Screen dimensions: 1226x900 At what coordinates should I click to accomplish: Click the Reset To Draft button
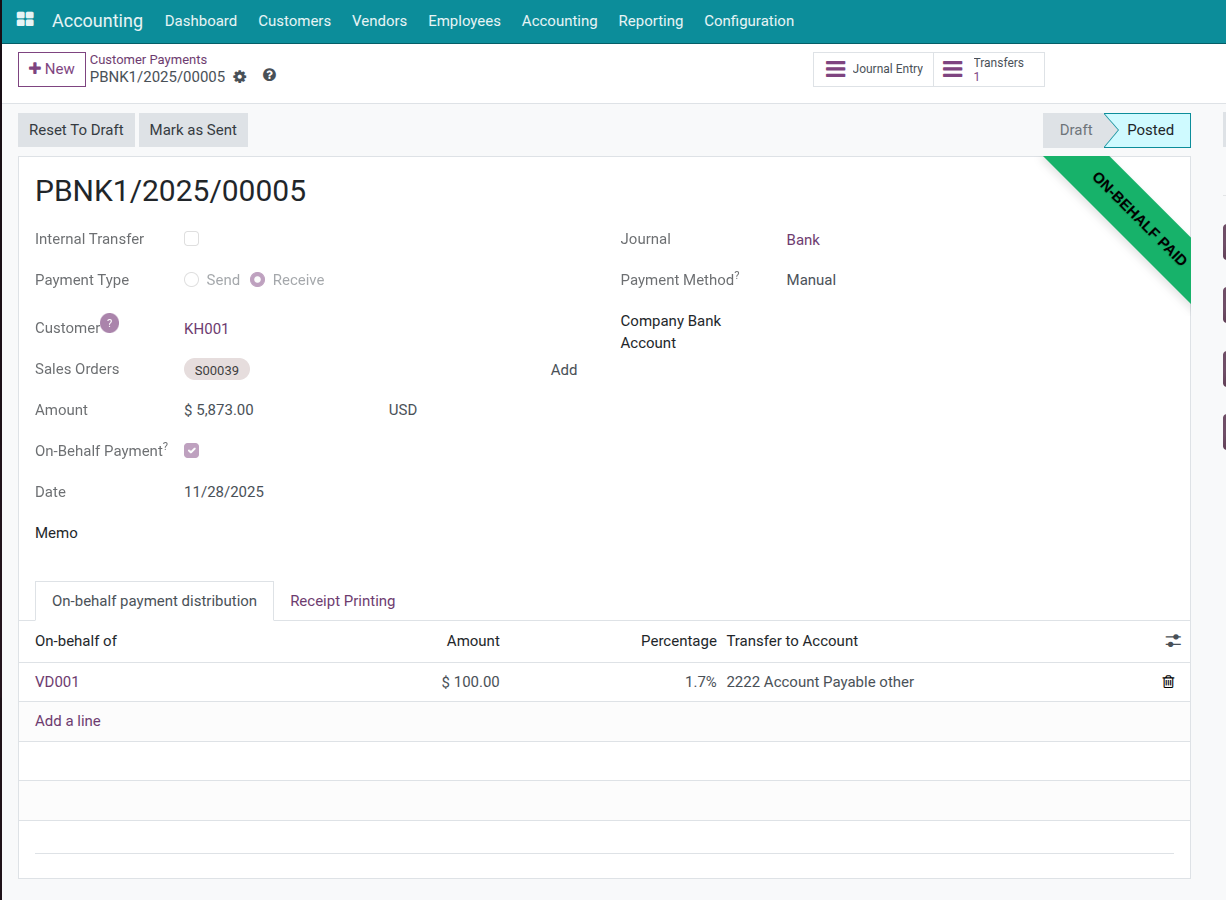[76, 130]
